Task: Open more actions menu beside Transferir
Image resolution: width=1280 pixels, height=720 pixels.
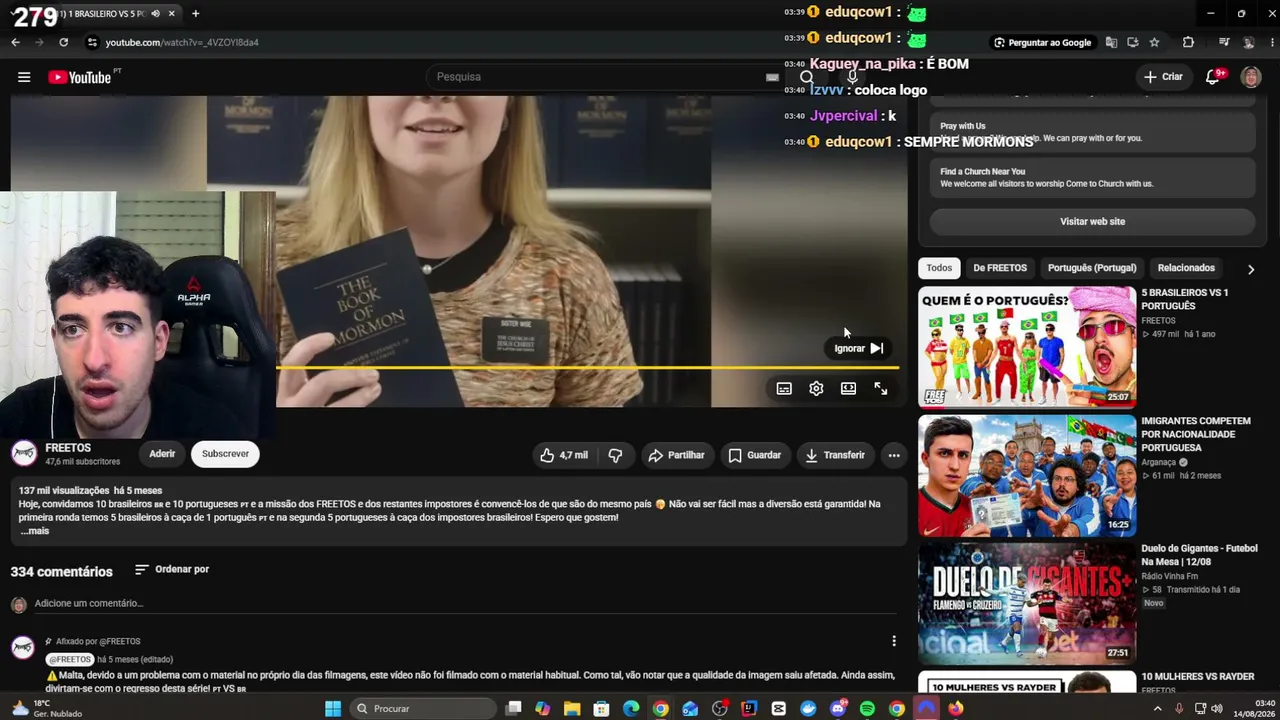Action: pyautogui.click(x=894, y=455)
